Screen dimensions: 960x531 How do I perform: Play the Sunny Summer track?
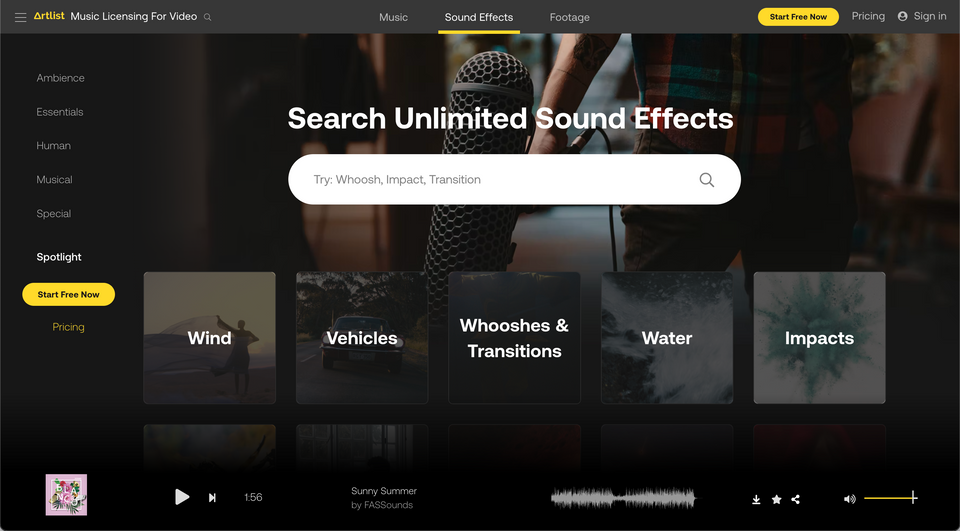click(182, 497)
